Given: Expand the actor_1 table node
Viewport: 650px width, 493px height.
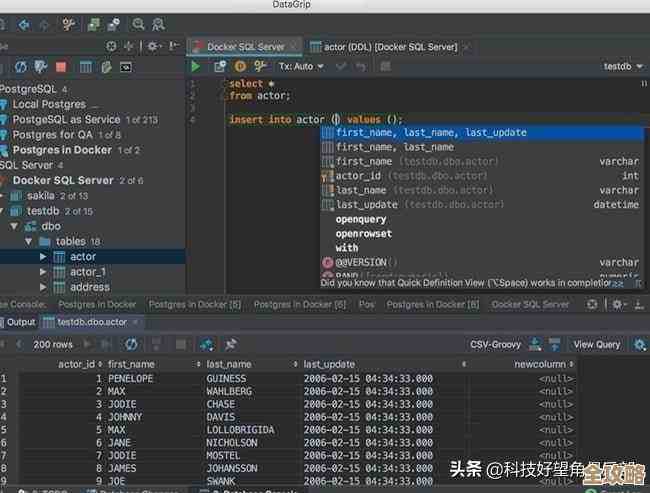Looking at the screenshot, I should [x=43, y=272].
